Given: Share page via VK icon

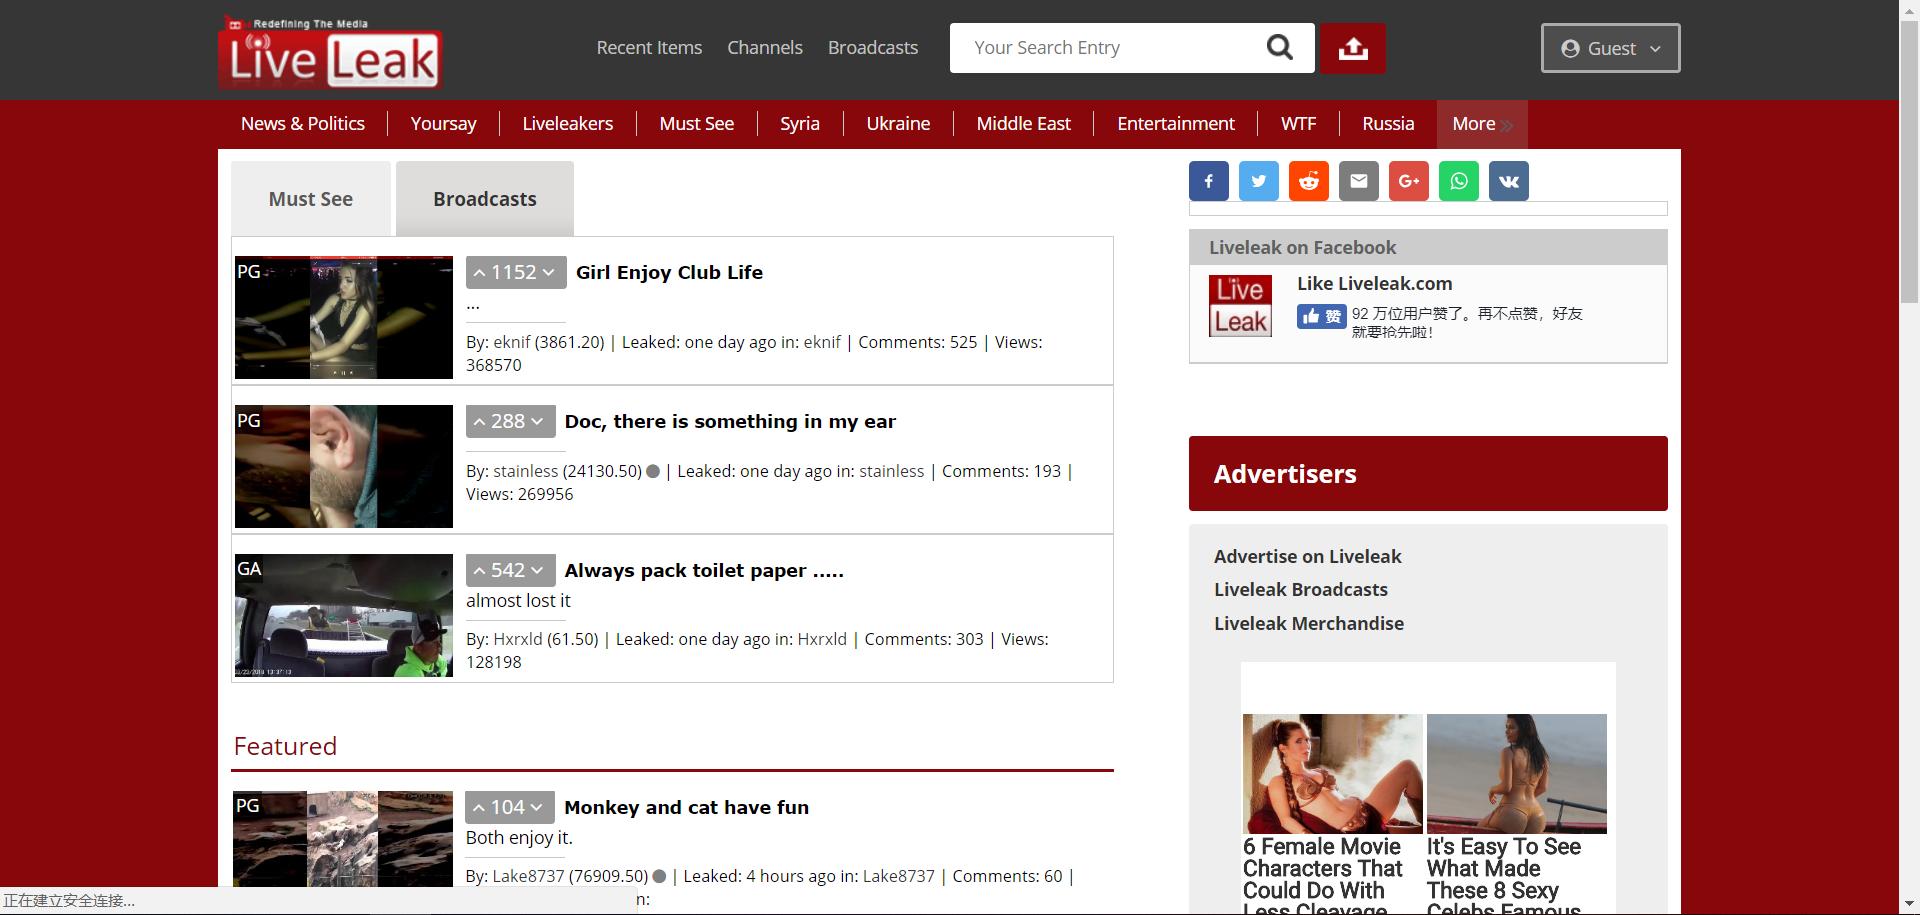Looking at the screenshot, I should click(1508, 181).
